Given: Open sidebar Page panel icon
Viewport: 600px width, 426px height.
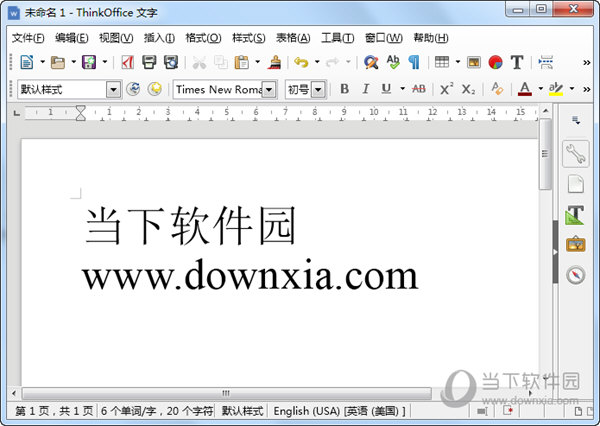Looking at the screenshot, I should click(576, 184).
